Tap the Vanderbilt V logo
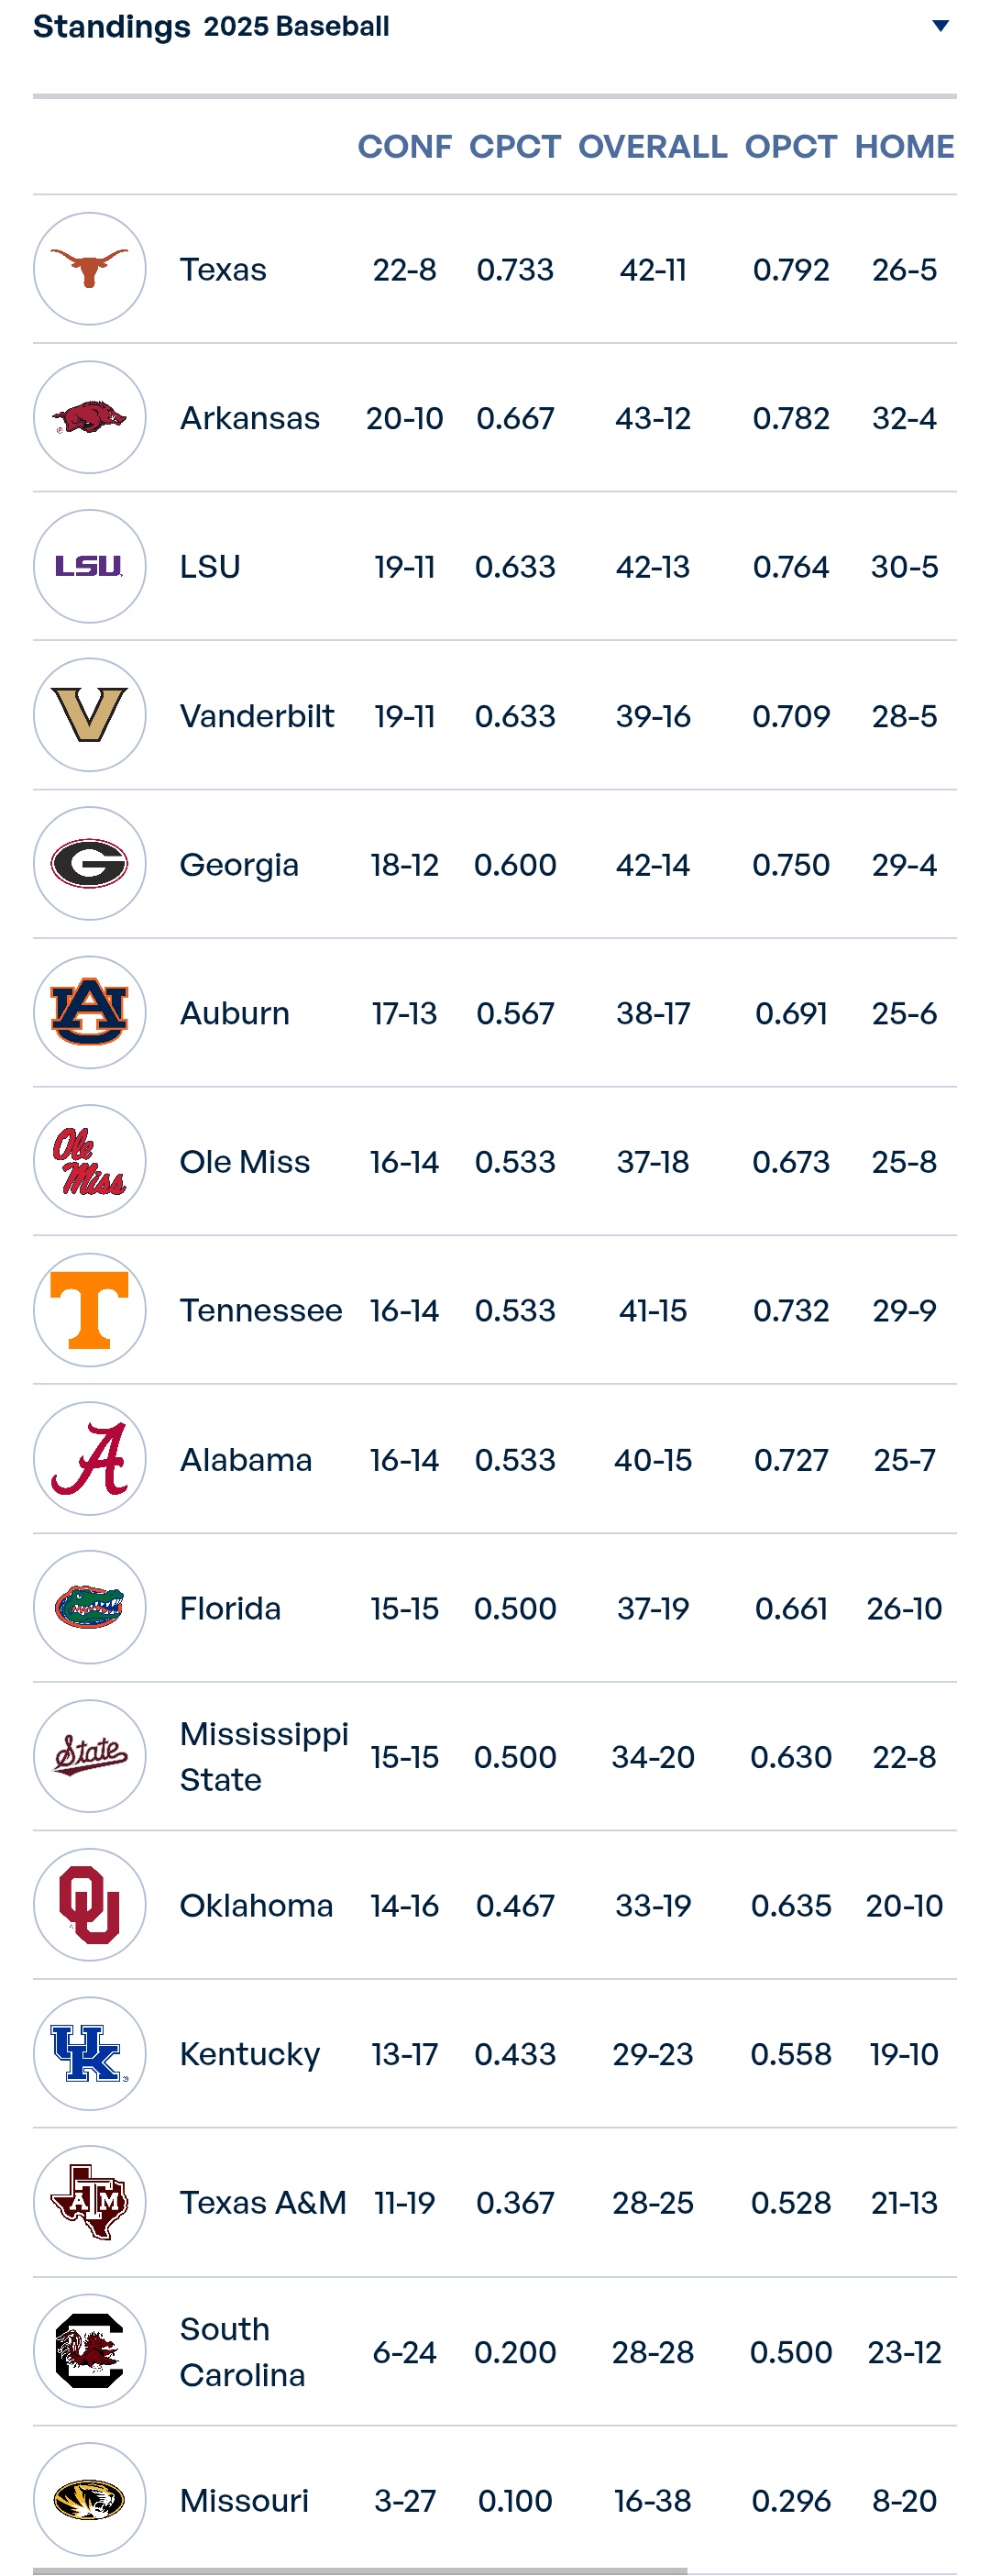 [90, 715]
